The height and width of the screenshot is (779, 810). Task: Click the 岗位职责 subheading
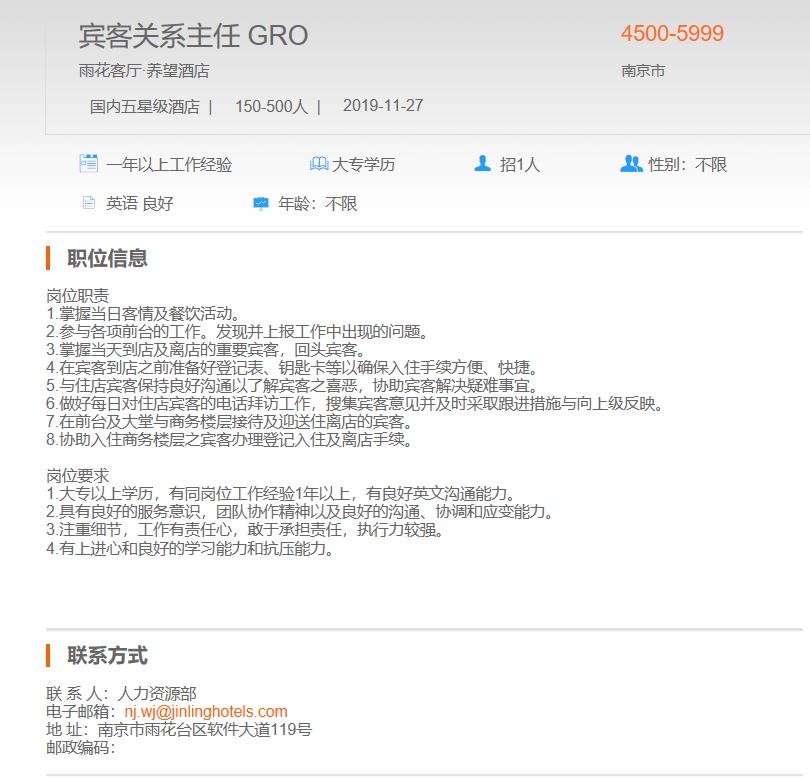point(78,296)
